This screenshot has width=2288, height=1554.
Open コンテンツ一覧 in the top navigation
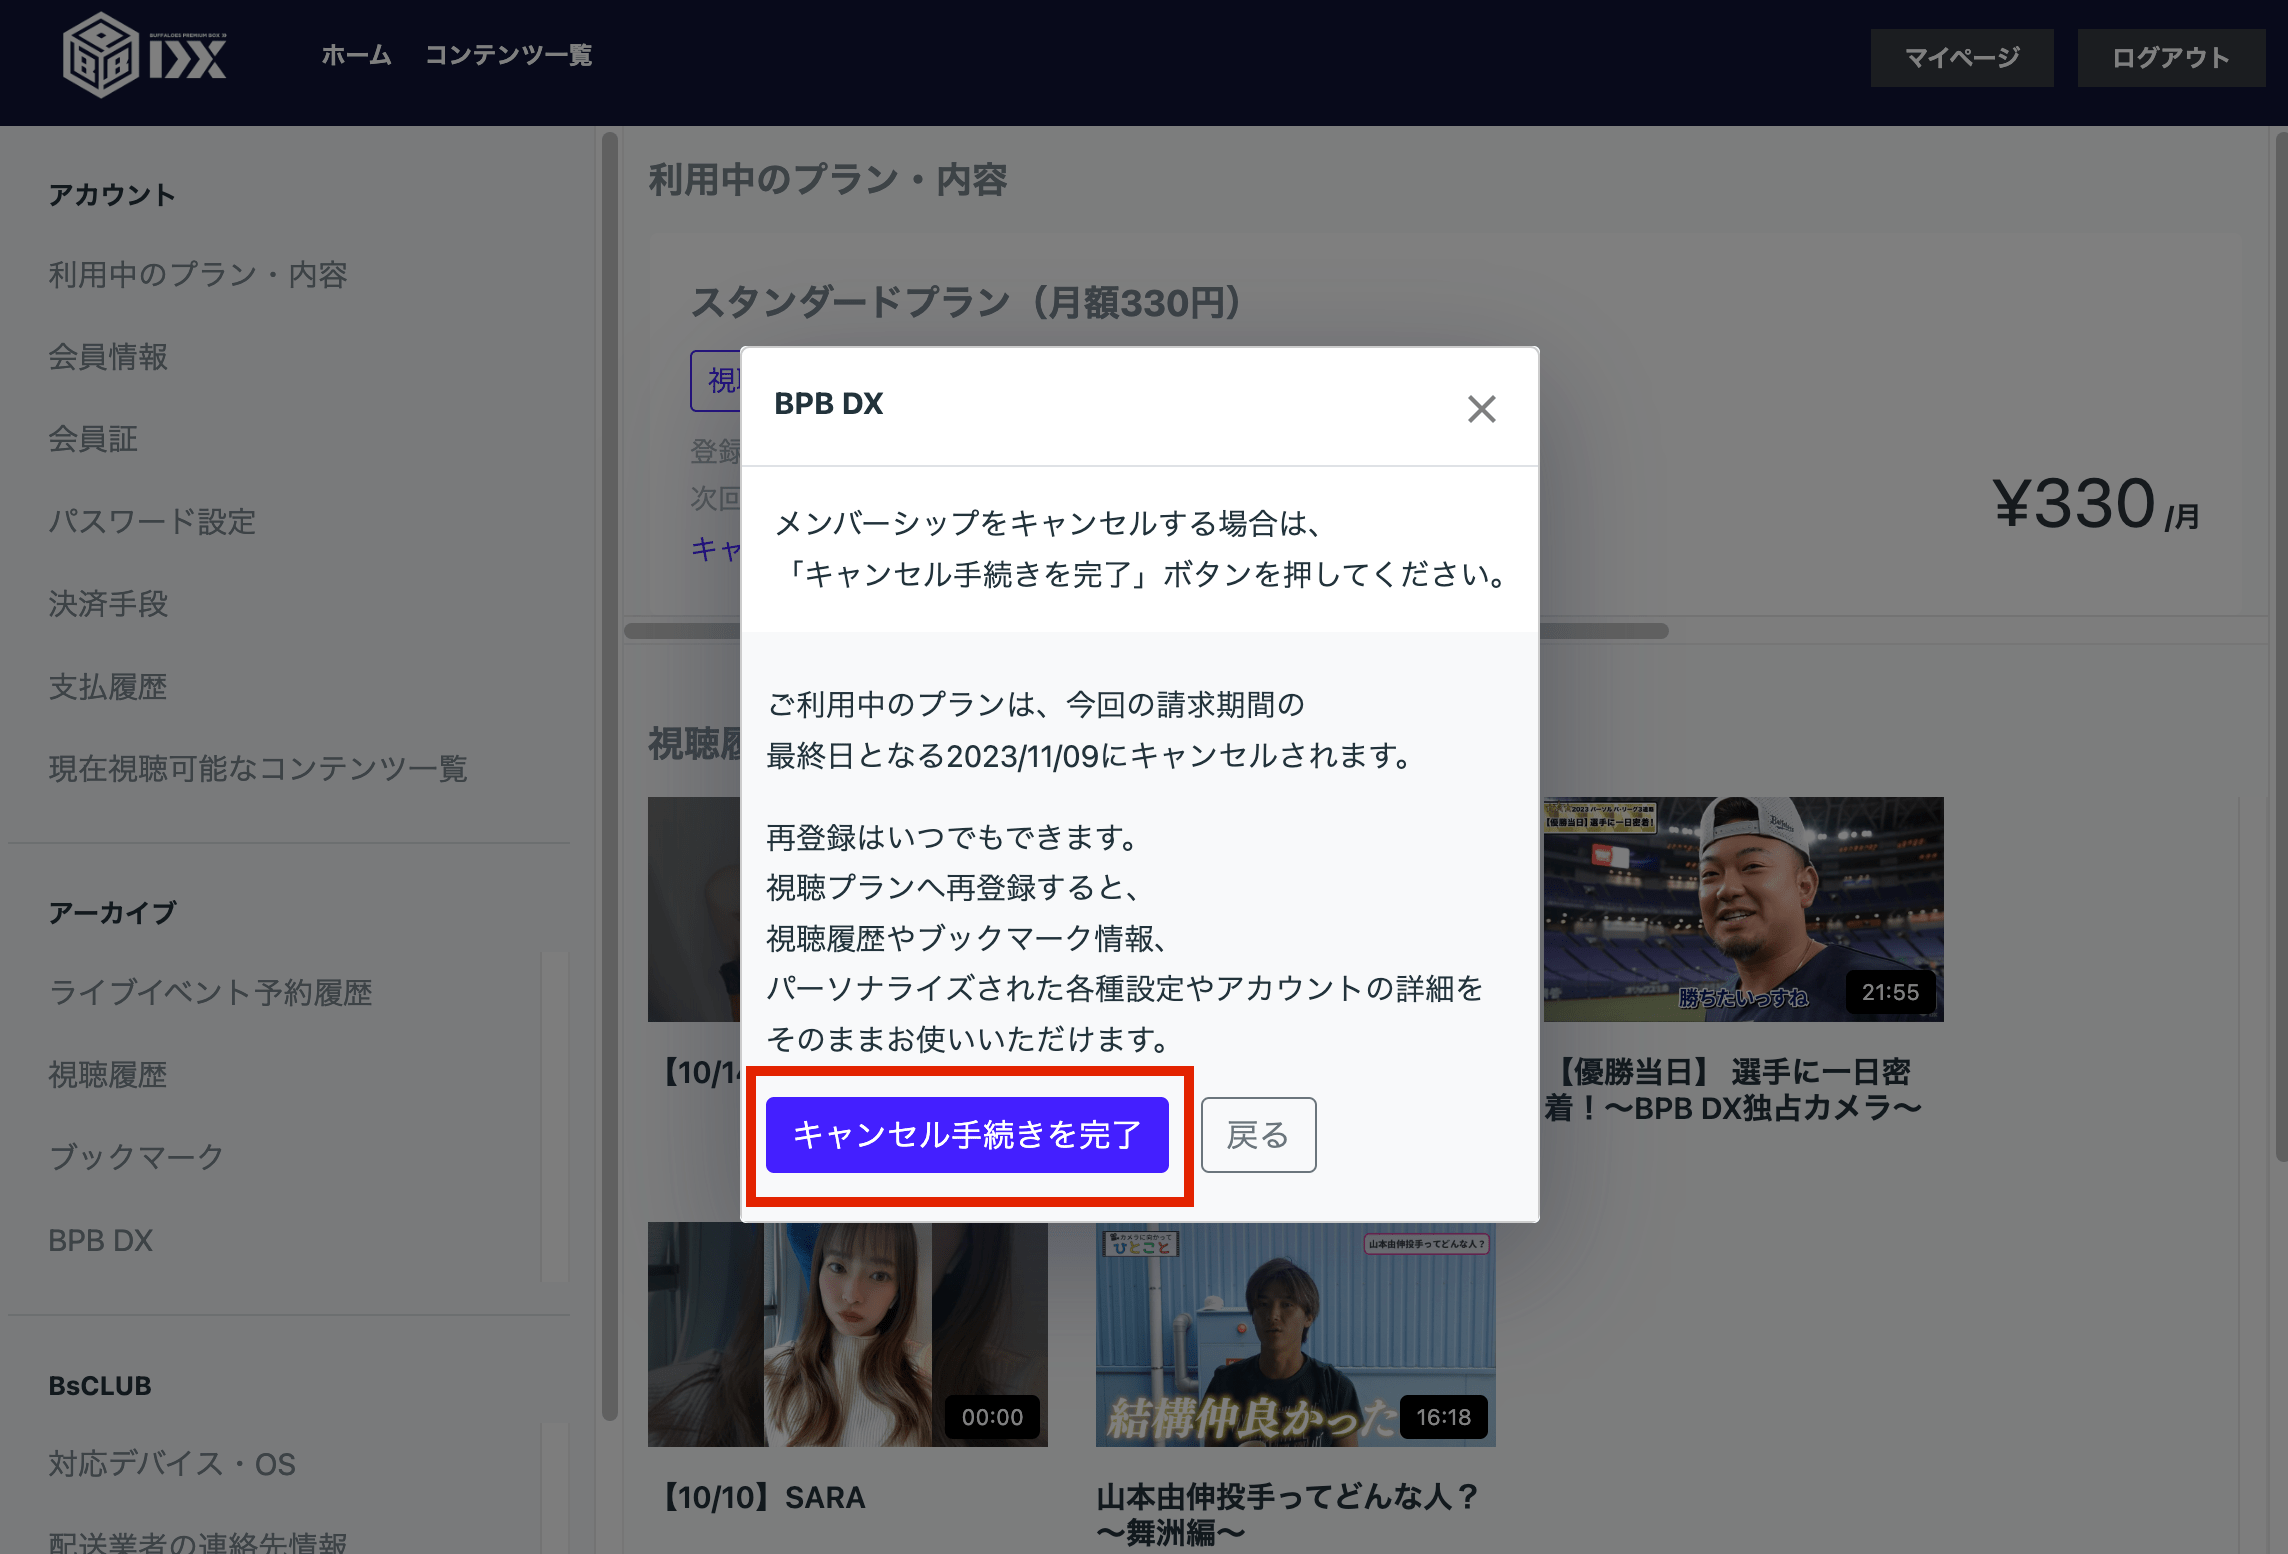pyautogui.click(x=508, y=55)
